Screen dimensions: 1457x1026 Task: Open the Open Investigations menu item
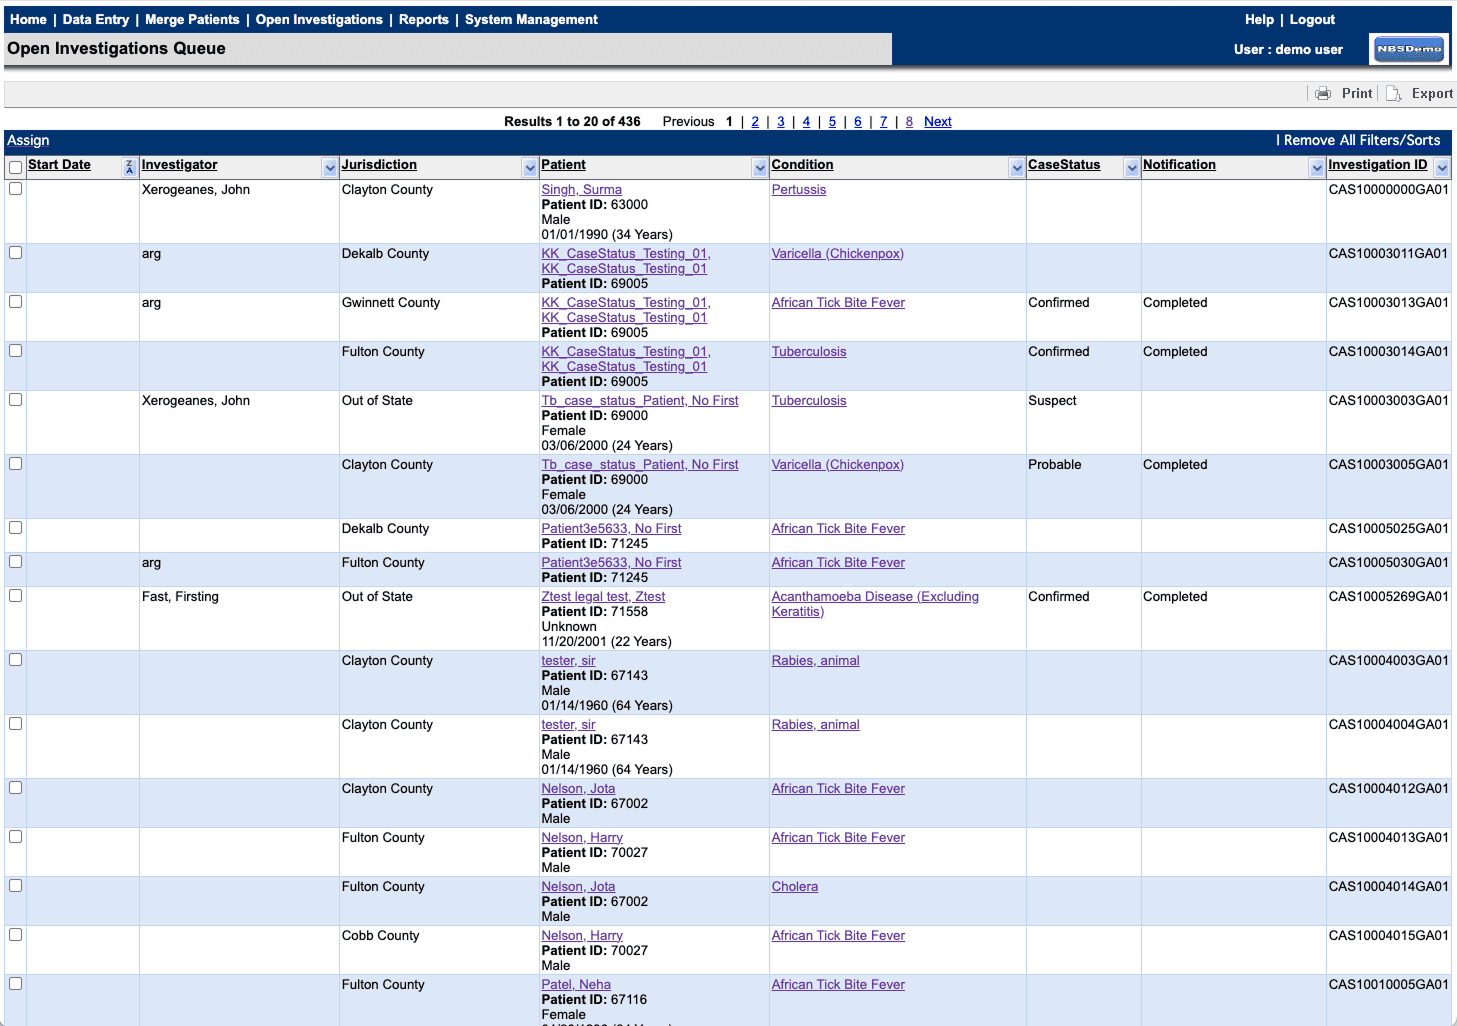[319, 19]
